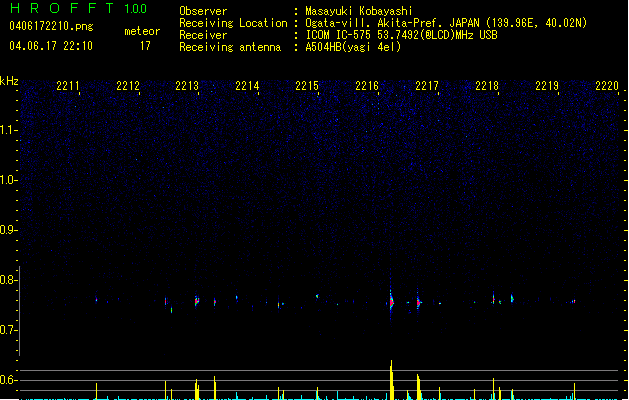
Task: Click the file name 0406172210.png
Action: (x=51, y=26)
